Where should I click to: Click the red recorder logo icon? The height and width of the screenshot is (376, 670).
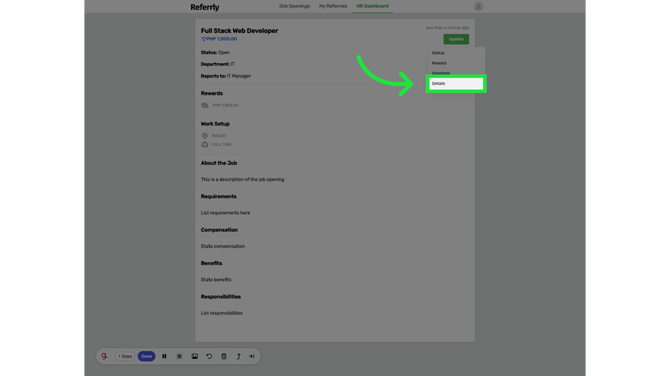pos(104,356)
